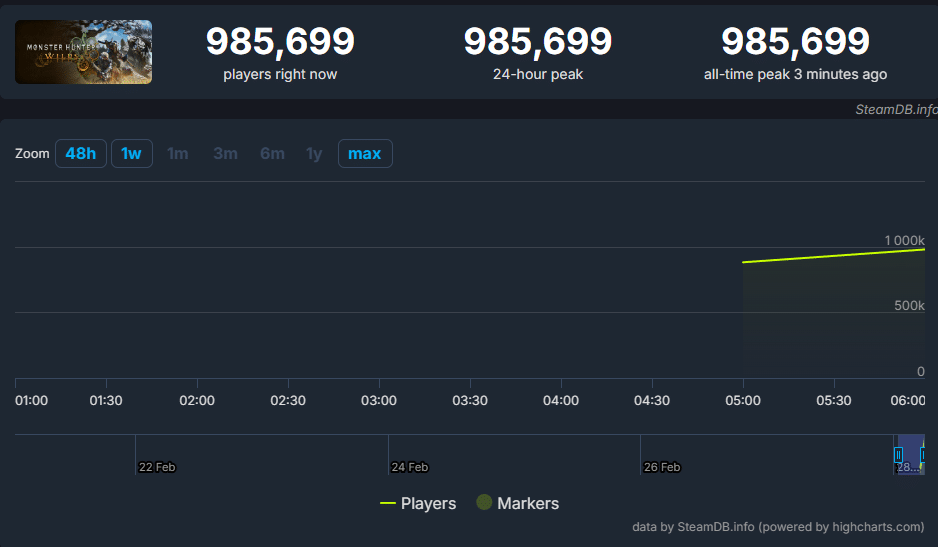Click the 'all-time peak 3 minutes ago' label
The height and width of the screenshot is (547, 938).
(796, 74)
